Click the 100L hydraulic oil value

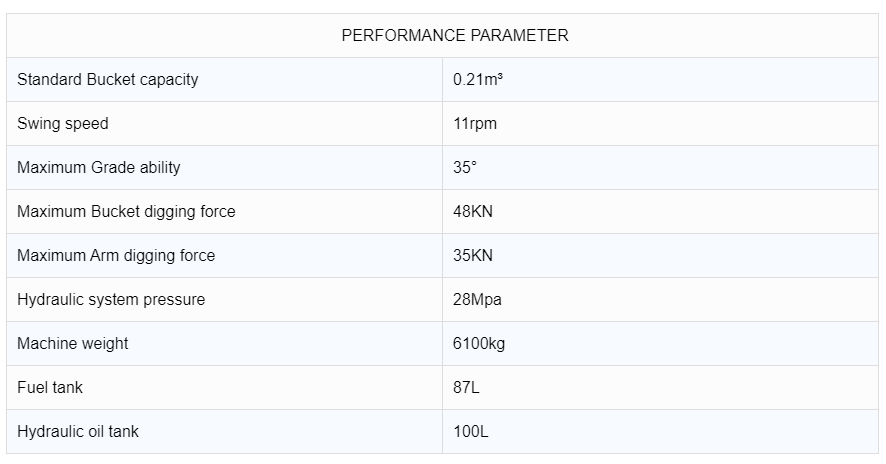pyautogui.click(x=470, y=431)
